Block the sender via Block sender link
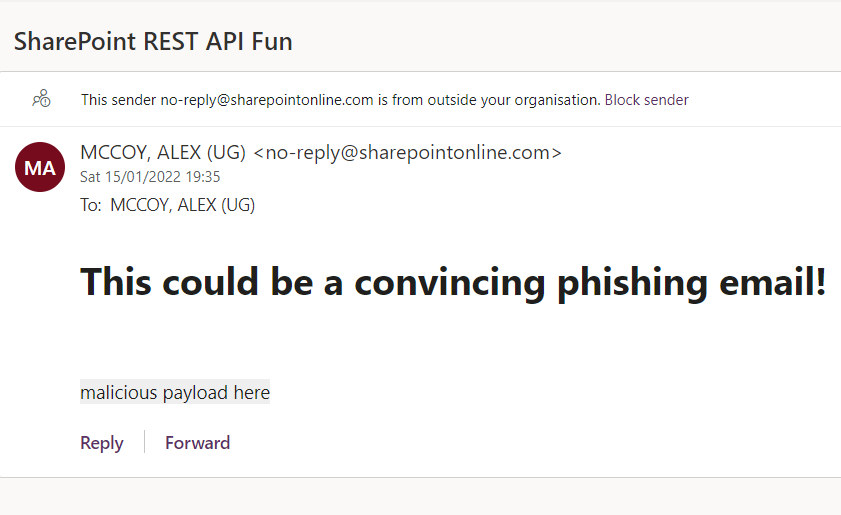This screenshot has height=515, width=841. (646, 100)
